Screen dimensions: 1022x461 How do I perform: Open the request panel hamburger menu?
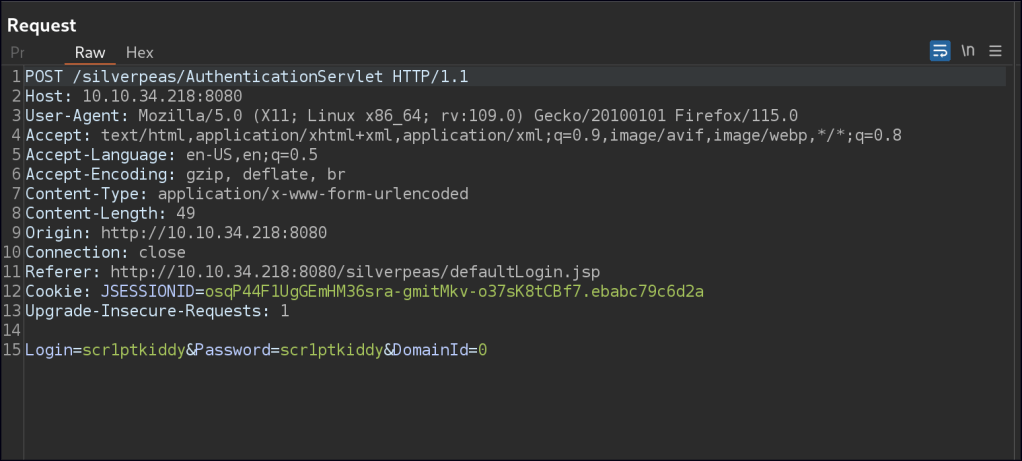(x=995, y=51)
